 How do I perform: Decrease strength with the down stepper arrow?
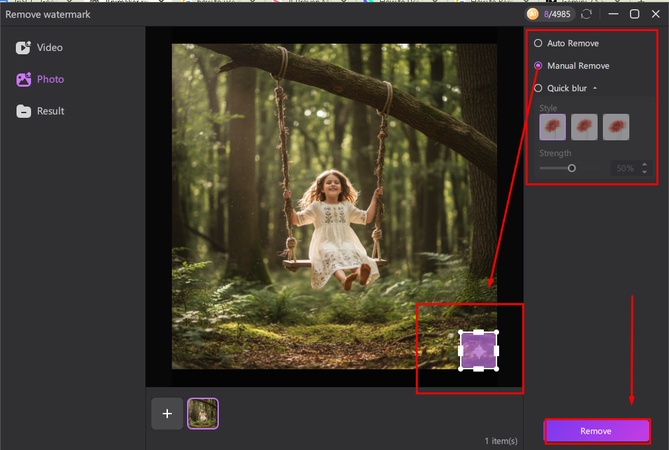click(x=644, y=172)
